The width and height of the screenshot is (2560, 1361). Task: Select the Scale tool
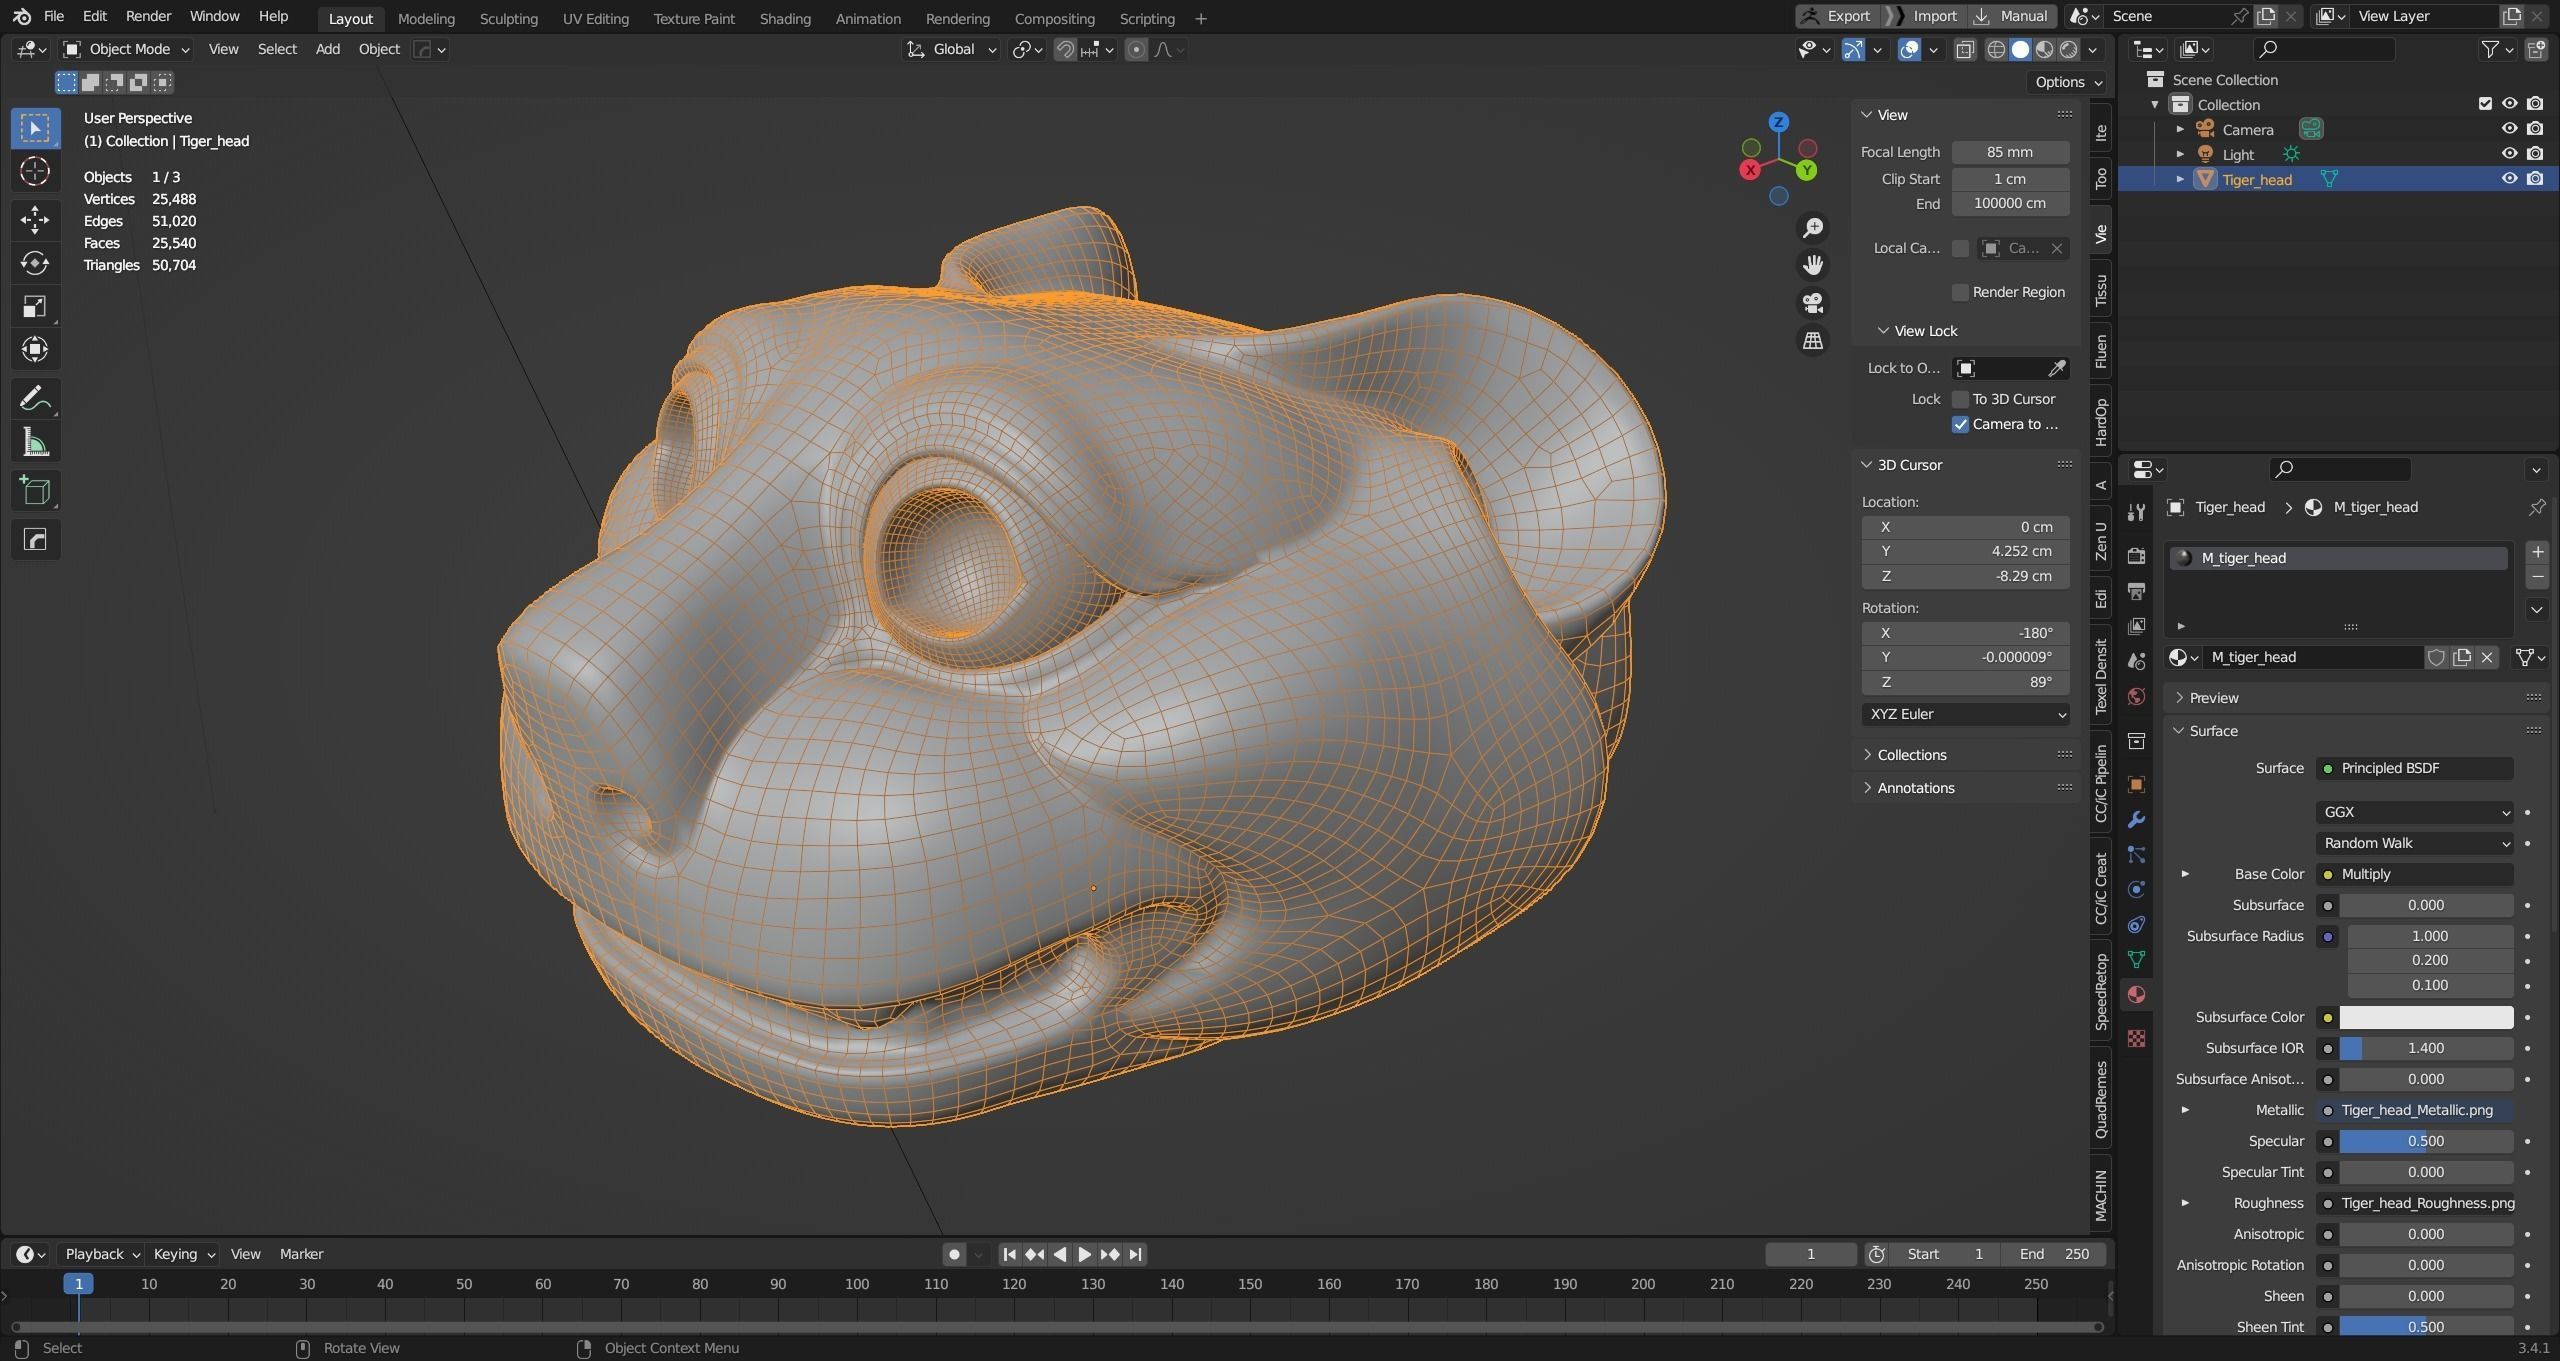point(35,306)
